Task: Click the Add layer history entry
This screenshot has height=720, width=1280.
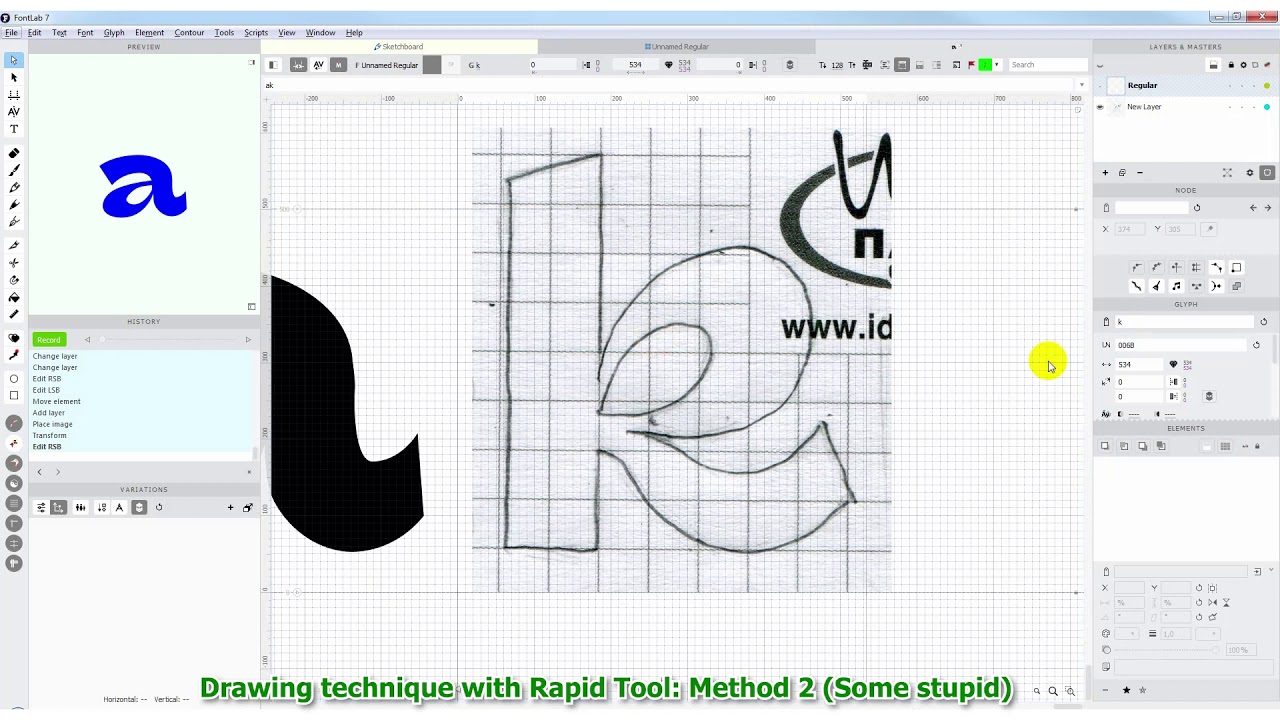Action: 49,413
